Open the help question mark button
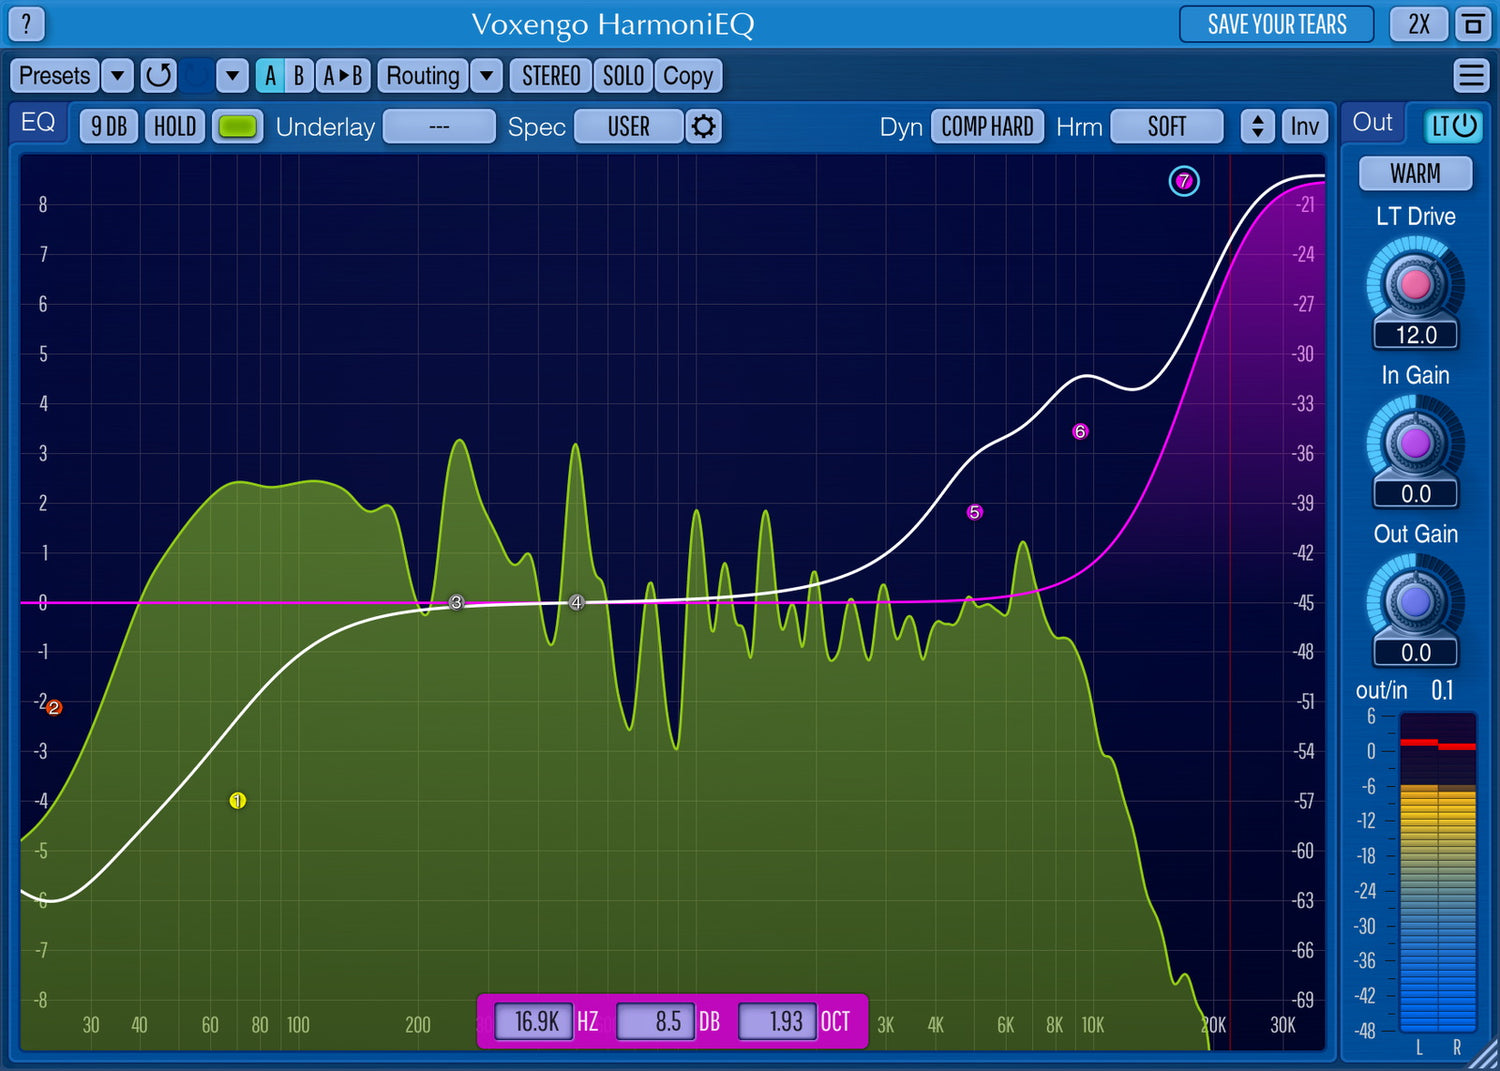The image size is (1500, 1071). tap(27, 23)
